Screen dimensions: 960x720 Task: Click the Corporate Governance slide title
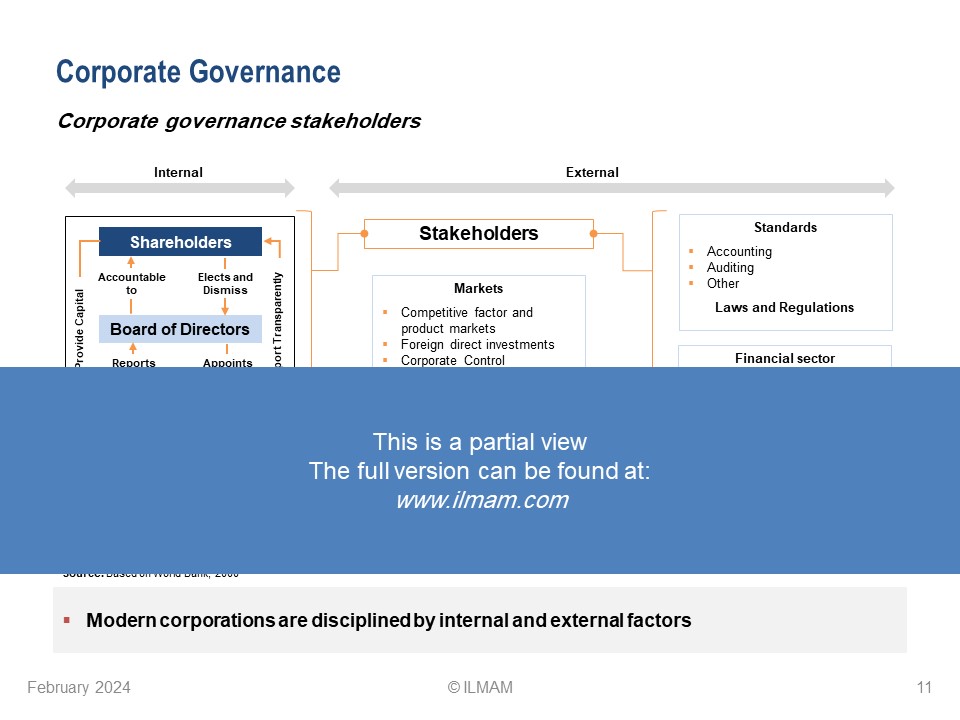[198, 73]
